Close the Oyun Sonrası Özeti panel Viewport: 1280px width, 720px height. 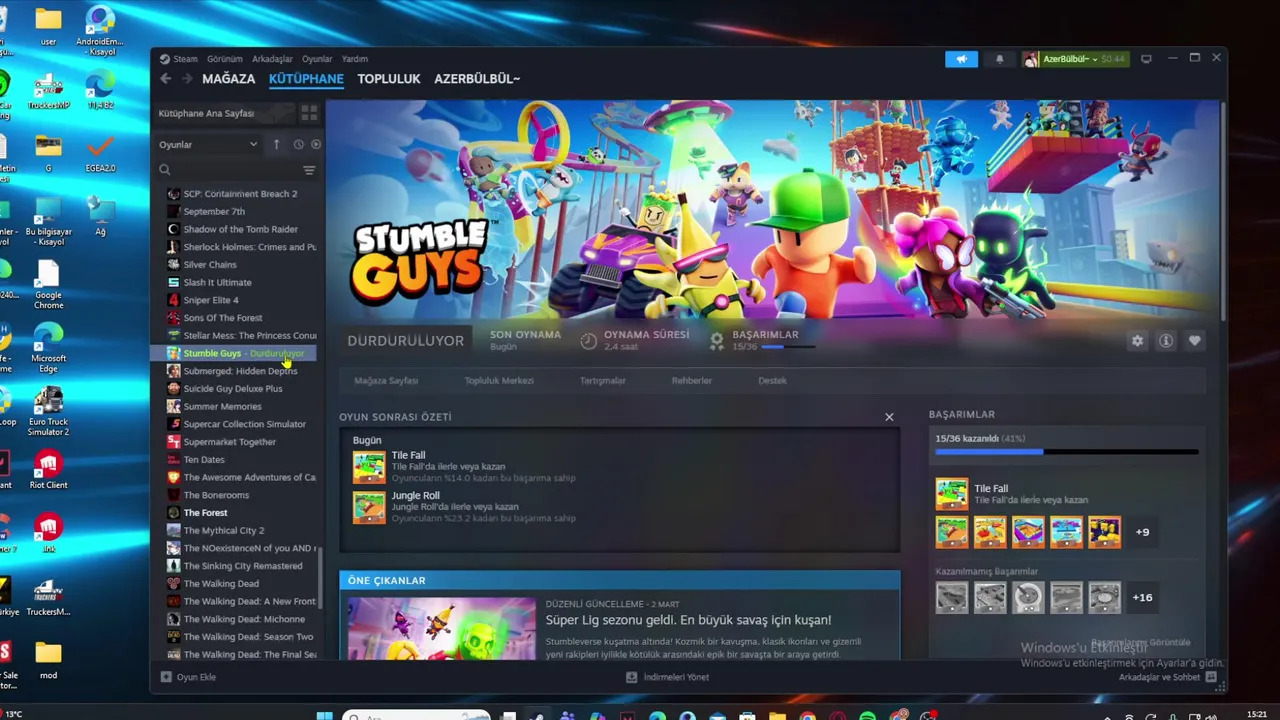pos(889,417)
